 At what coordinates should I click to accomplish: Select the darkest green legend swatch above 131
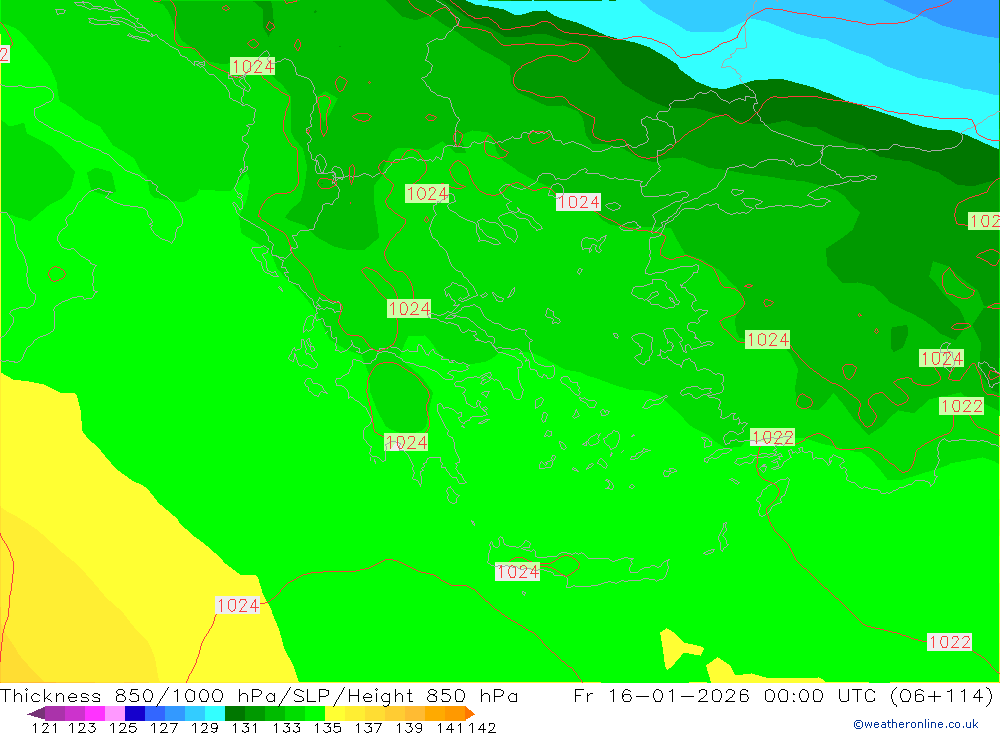[235, 713]
